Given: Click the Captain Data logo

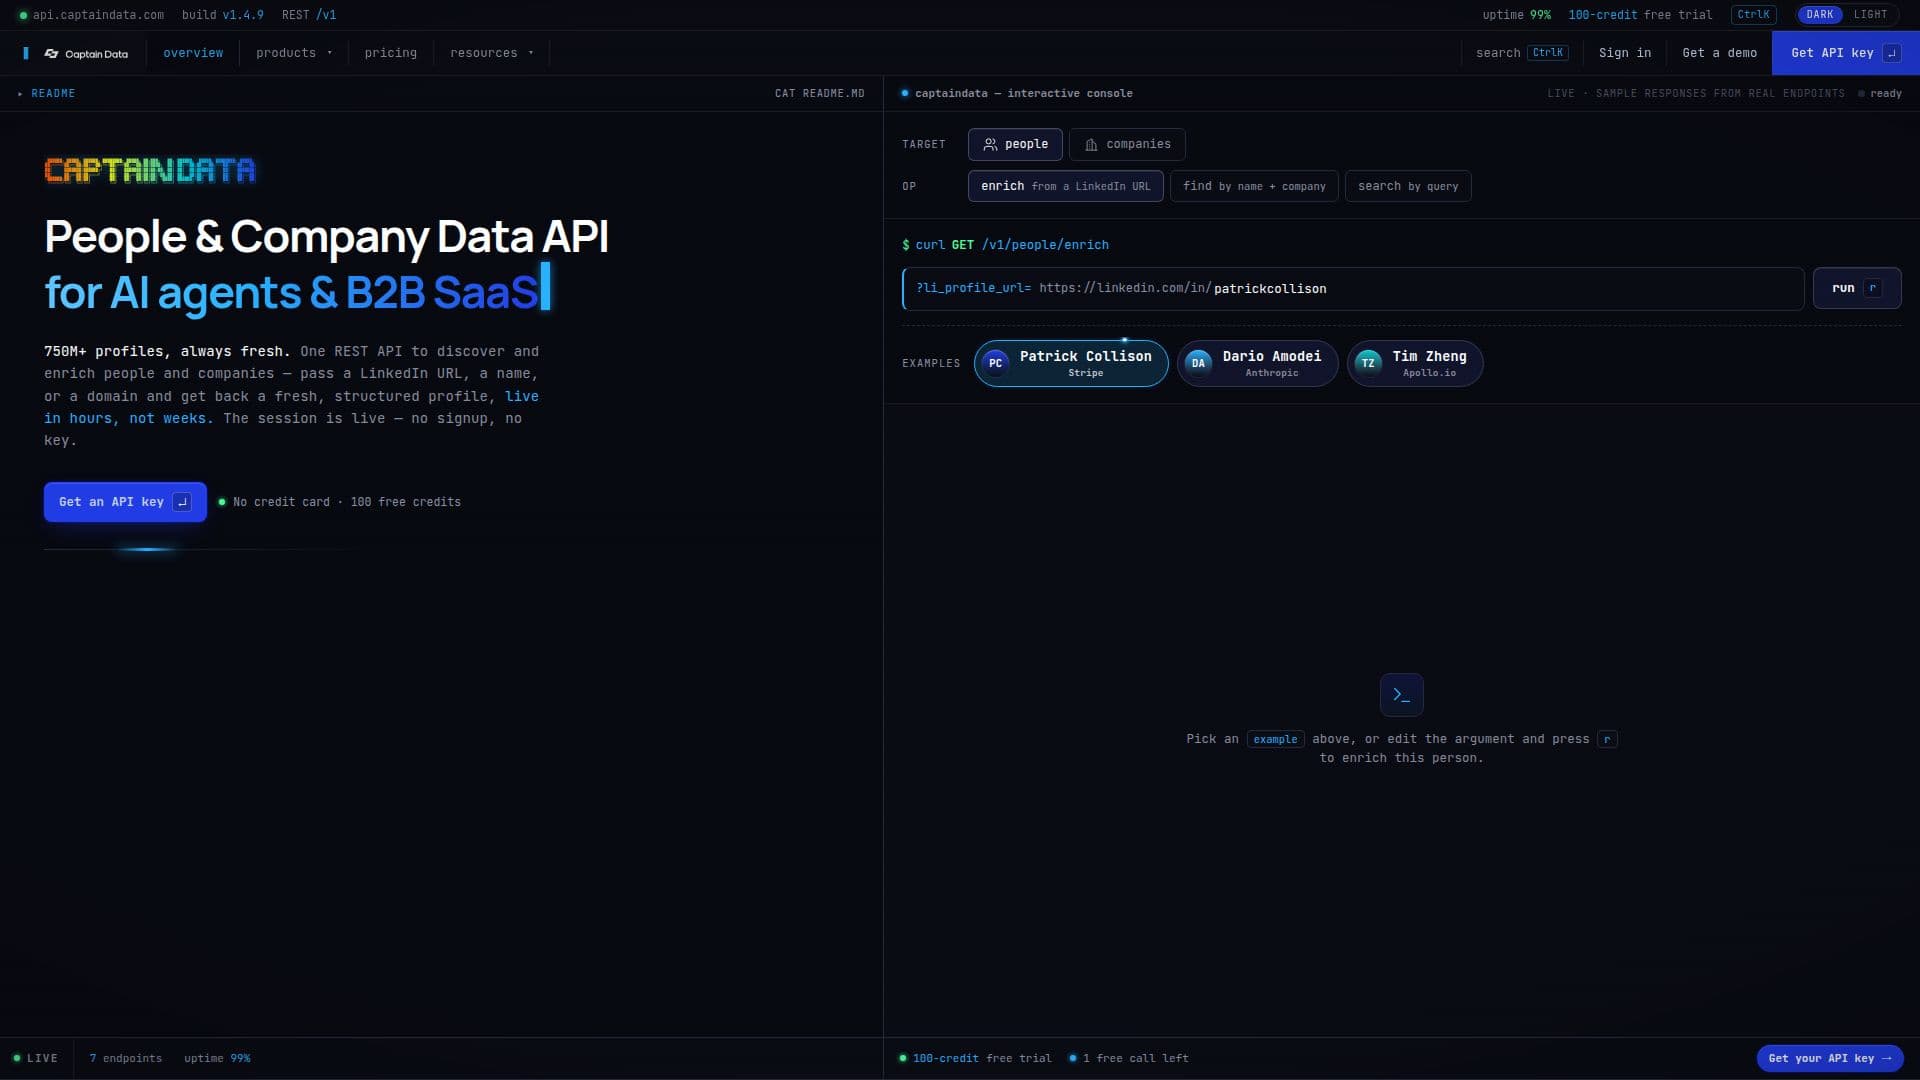Looking at the screenshot, I should [86, 54].
